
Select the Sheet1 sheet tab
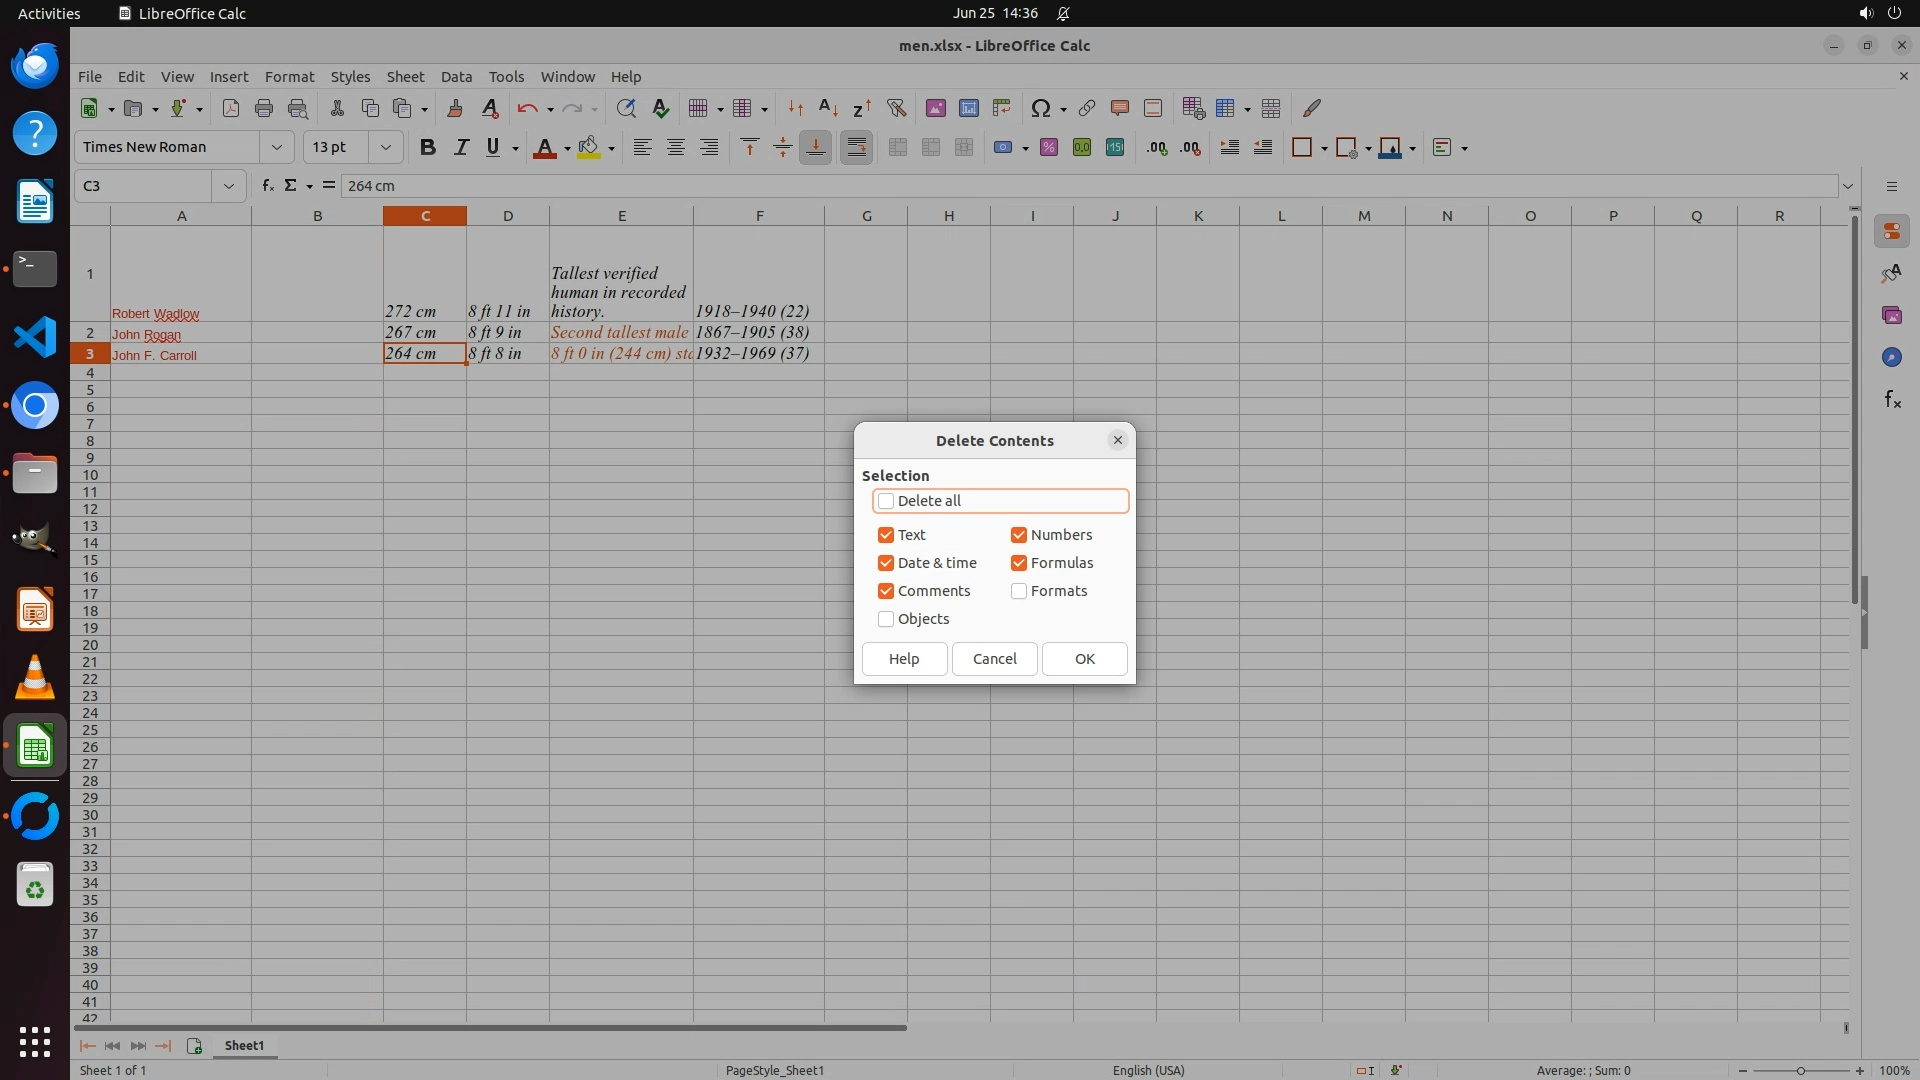coord(244,1045)
